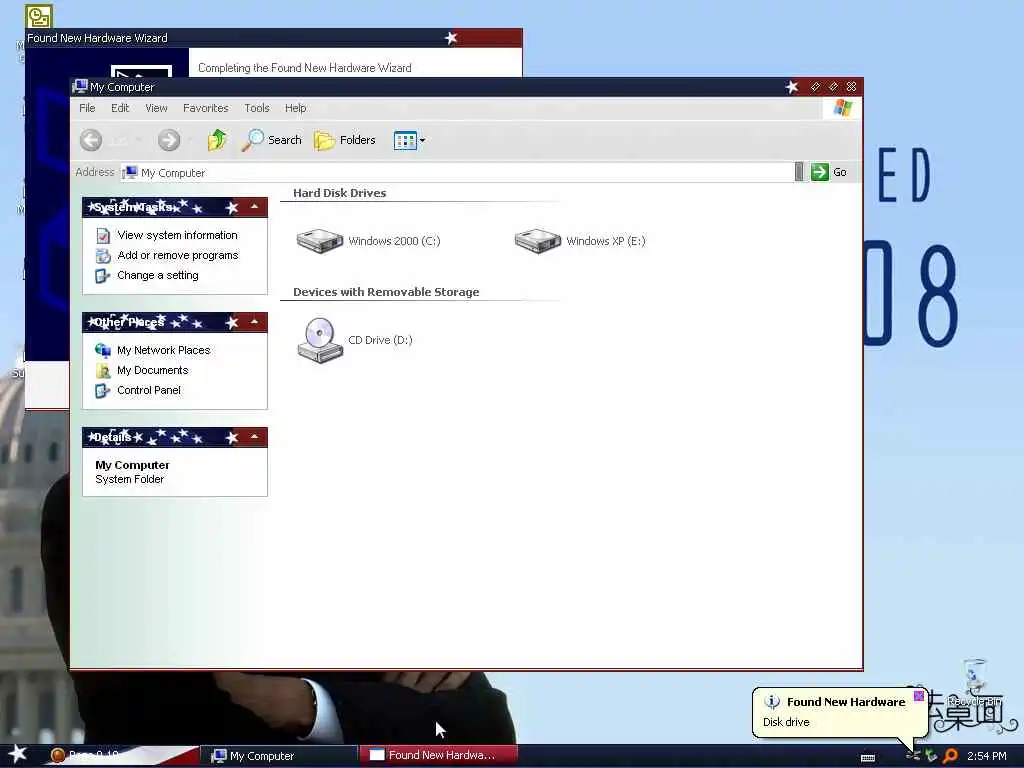This screenshot has width=1024, height=768.
Task: Select the CD Drive (D:) icon
Action: click(x=319, y=340)
